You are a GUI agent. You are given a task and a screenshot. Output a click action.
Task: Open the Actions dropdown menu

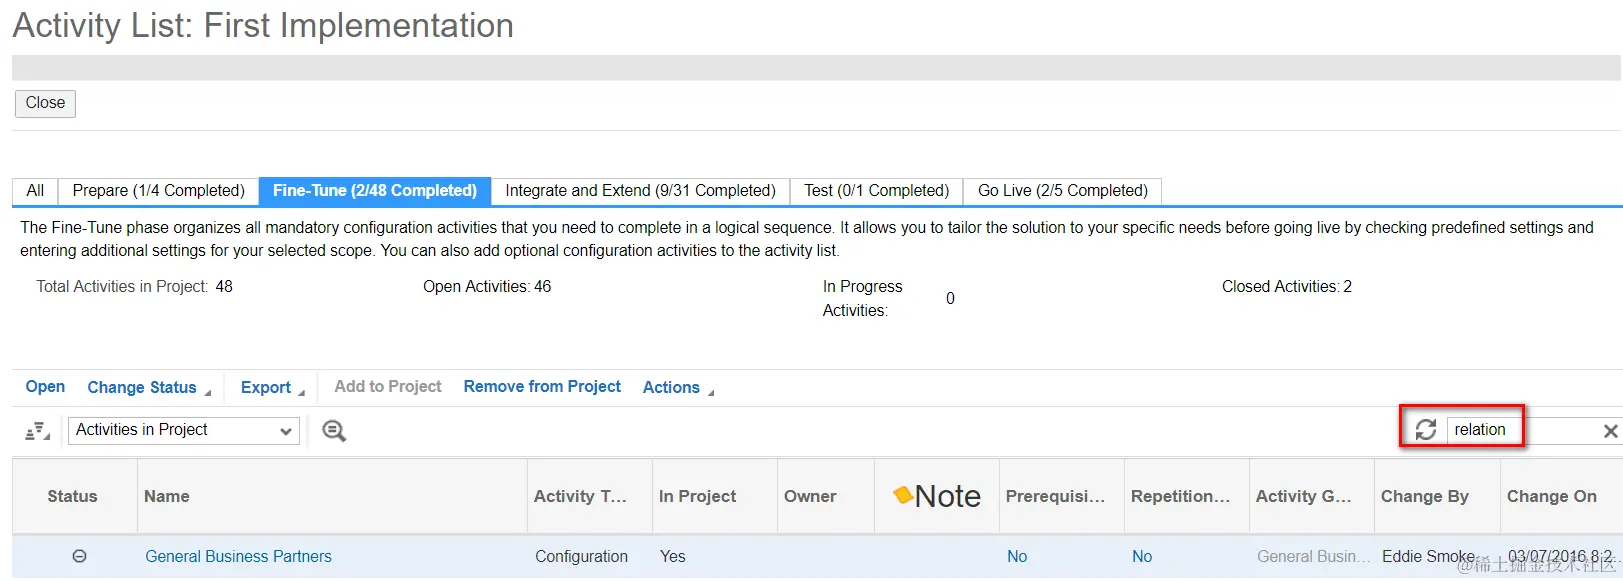coord(678,388)
